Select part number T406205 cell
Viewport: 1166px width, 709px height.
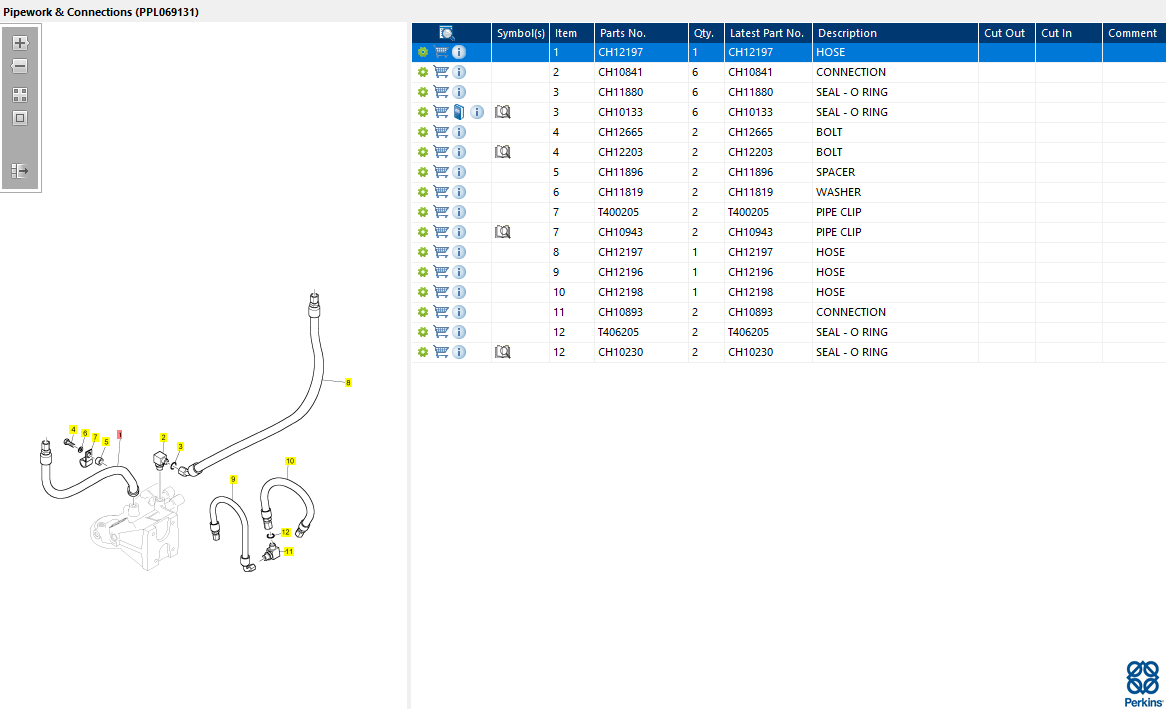pos(641,332)
